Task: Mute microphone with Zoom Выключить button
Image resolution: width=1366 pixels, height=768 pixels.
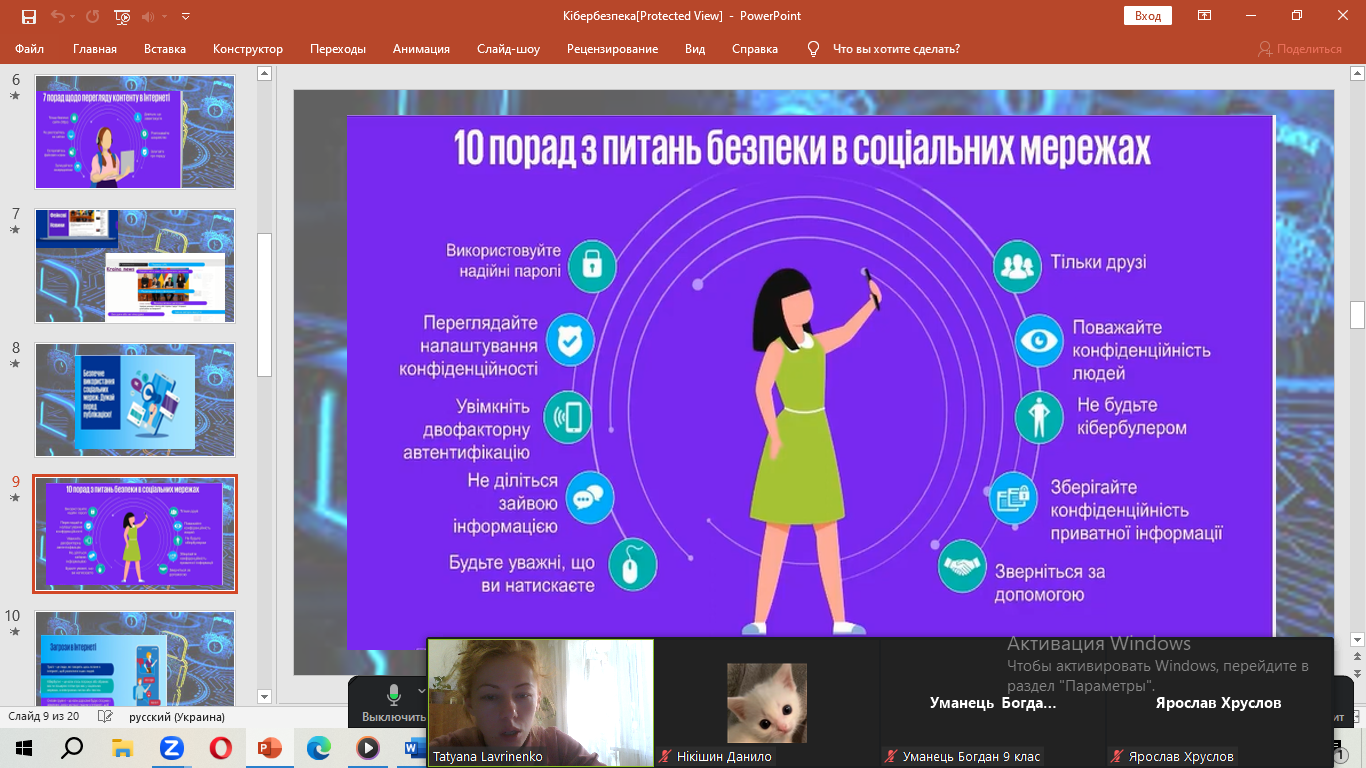Action: click(x=394, y=704)
